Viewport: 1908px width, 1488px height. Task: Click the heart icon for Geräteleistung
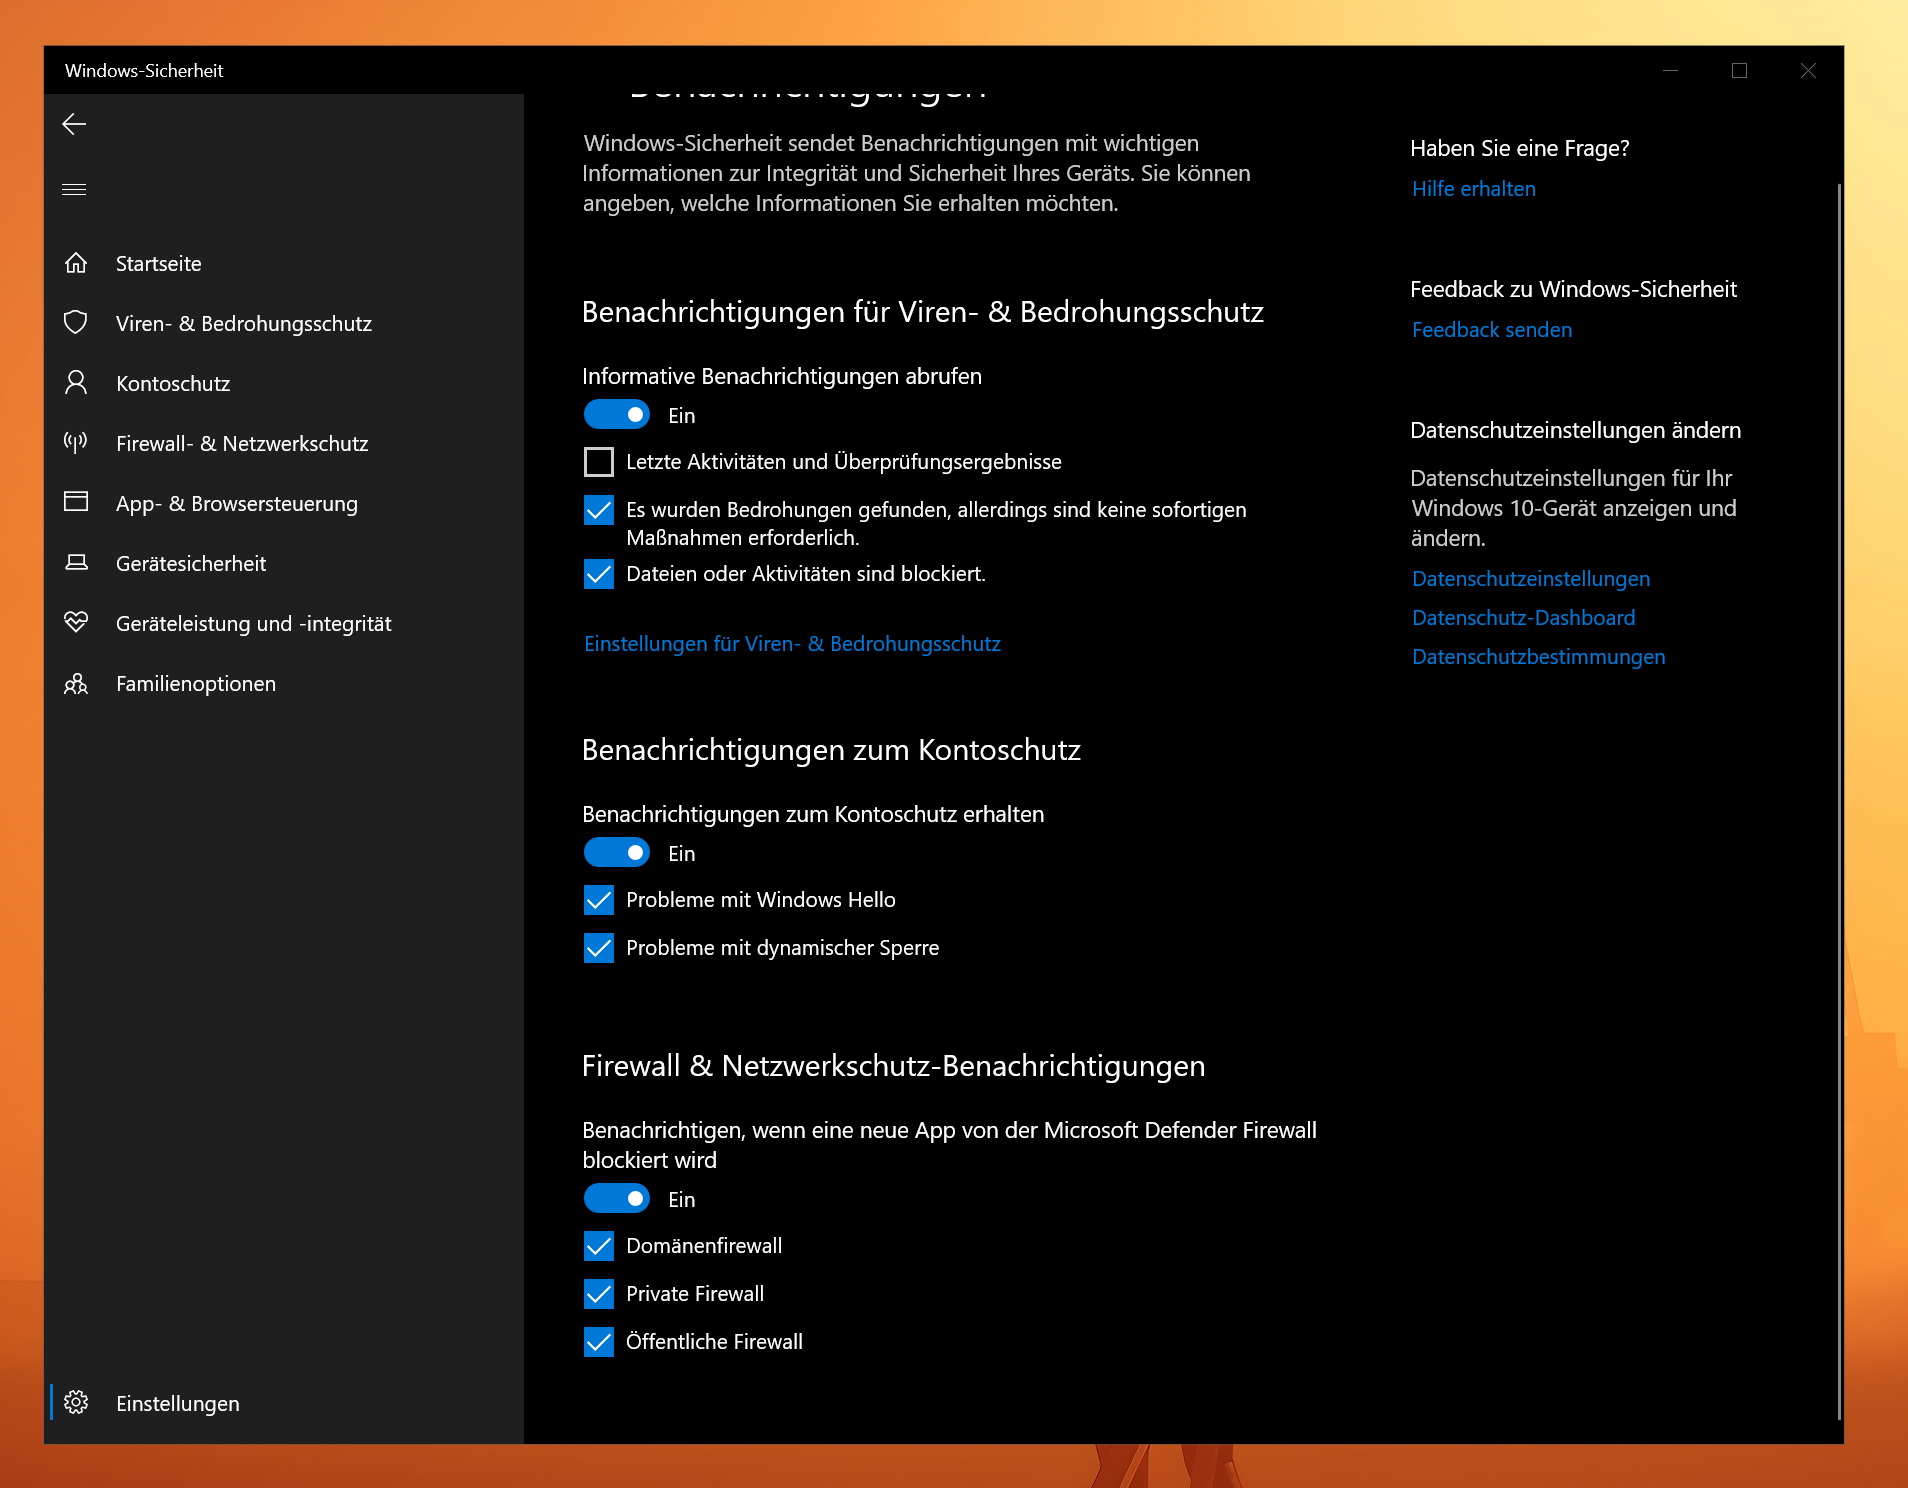(x=76, y=622)
